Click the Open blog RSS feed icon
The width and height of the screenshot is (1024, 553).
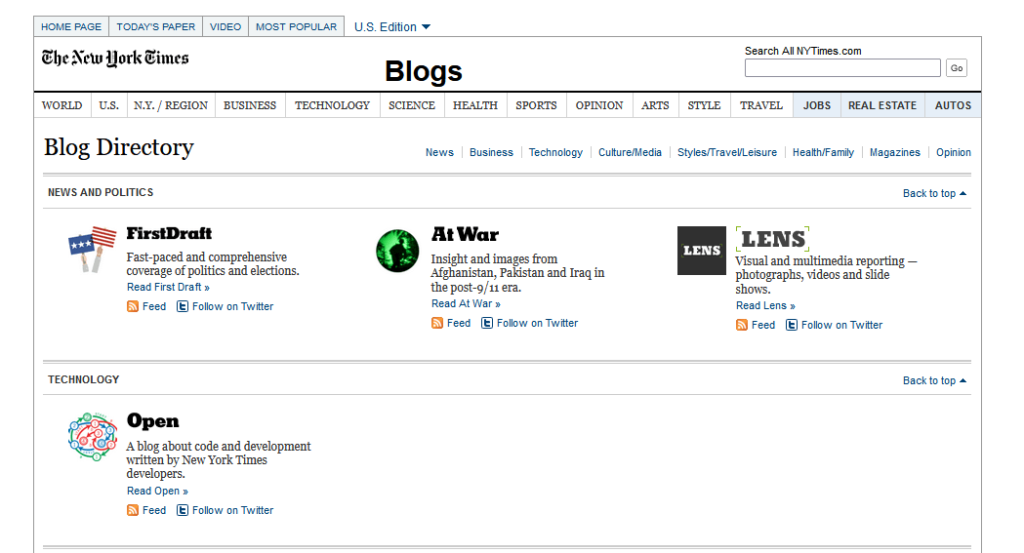(x=133, y=511)
